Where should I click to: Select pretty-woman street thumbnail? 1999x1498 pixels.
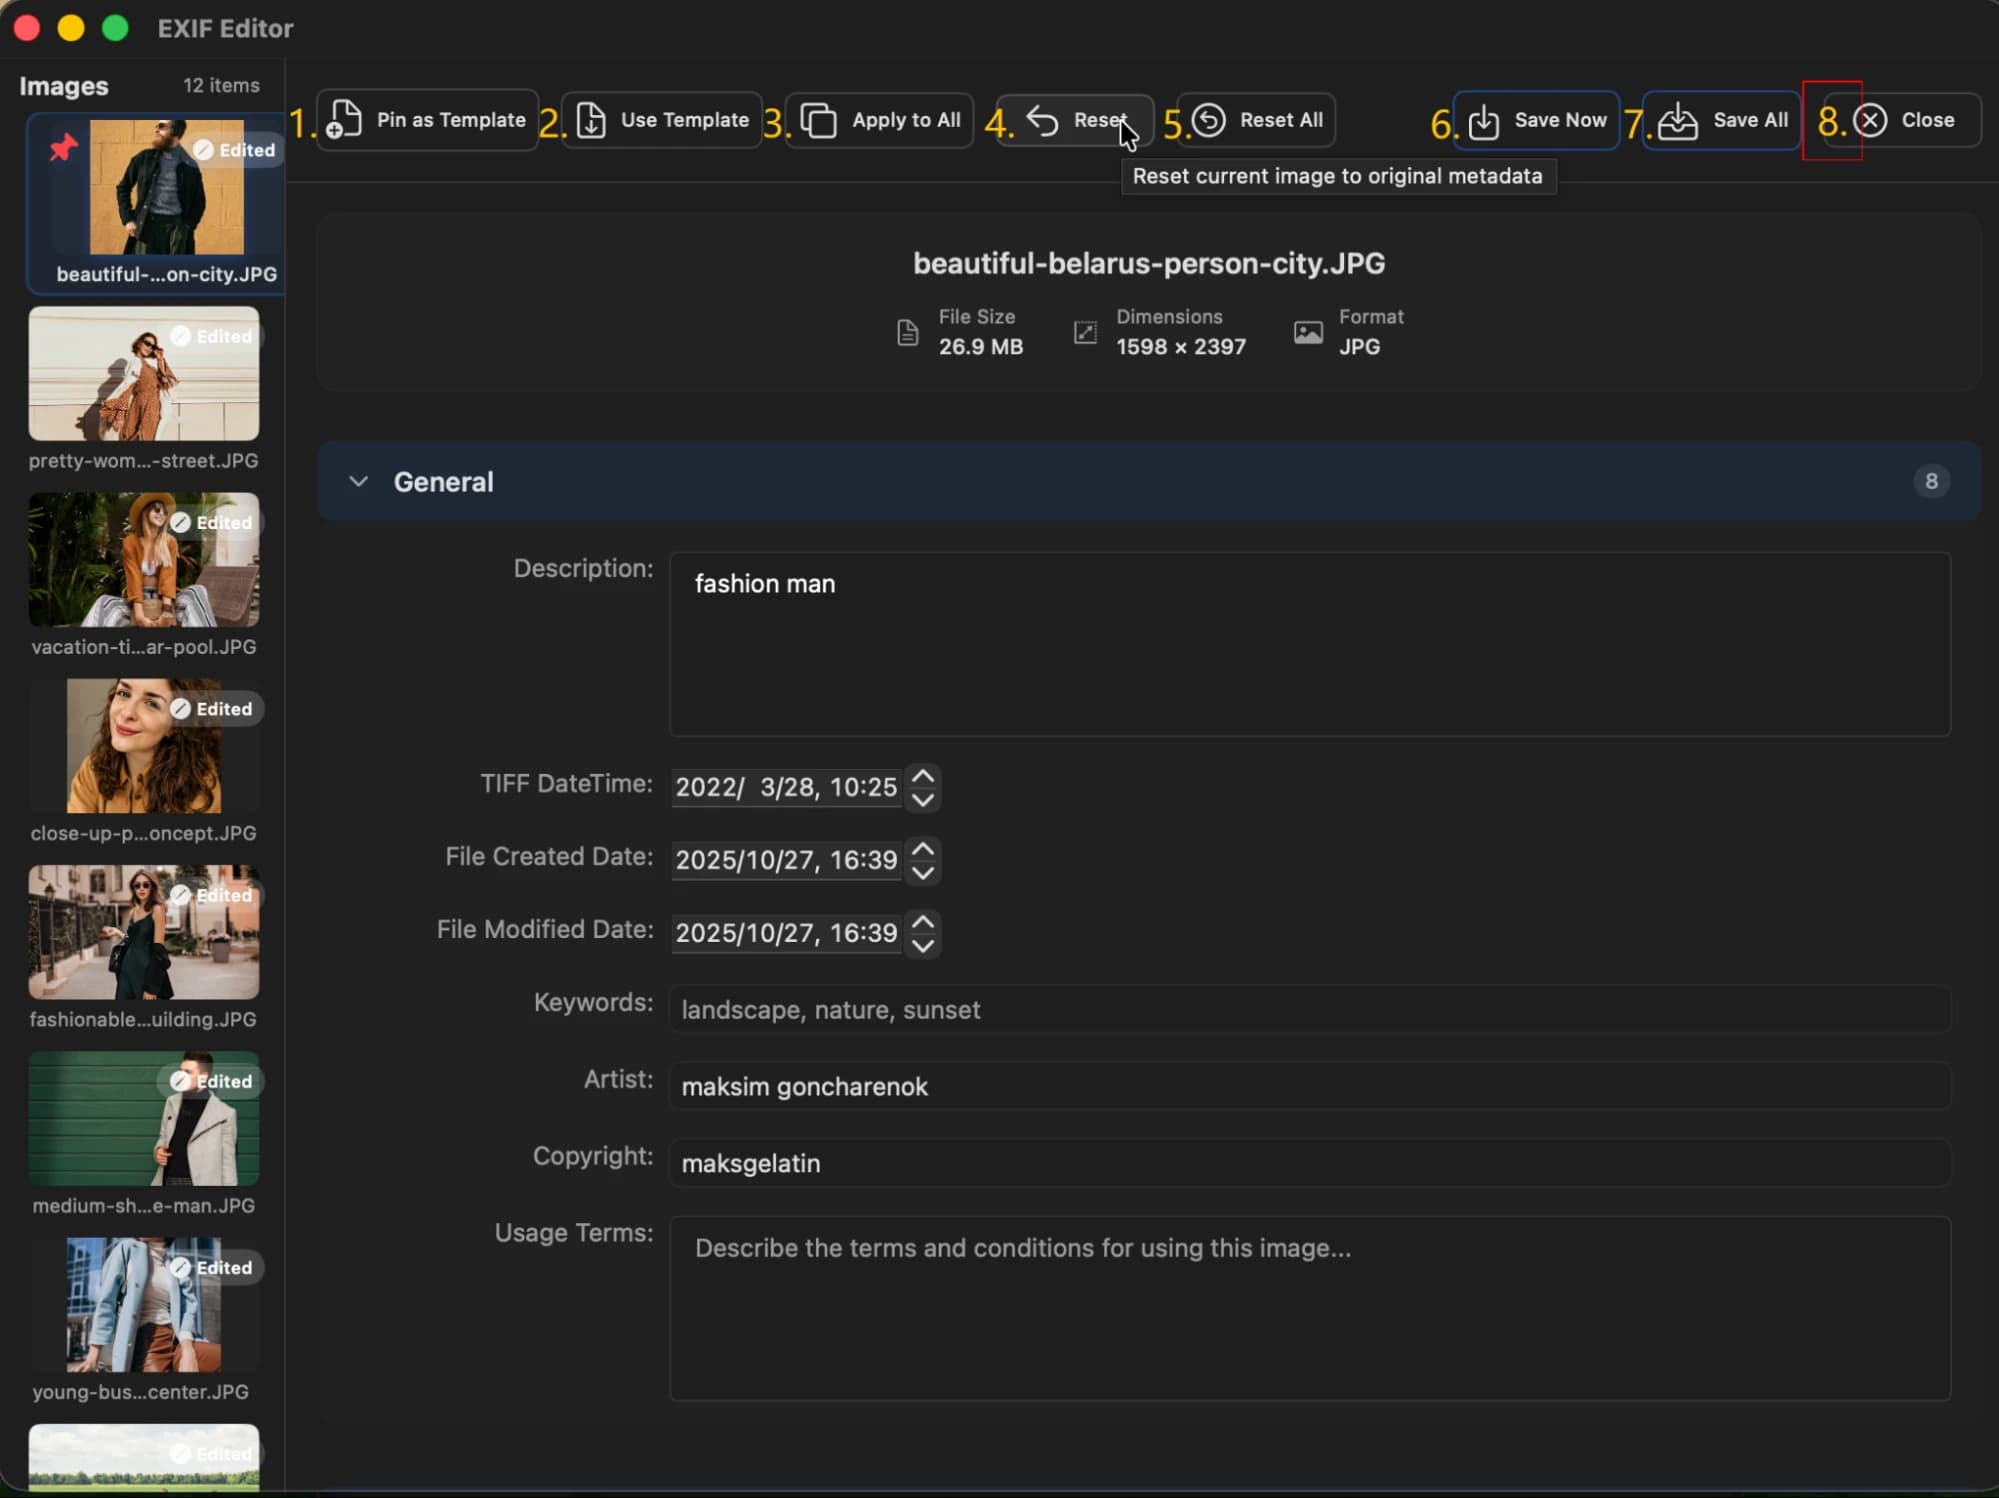tap(143, 374)
